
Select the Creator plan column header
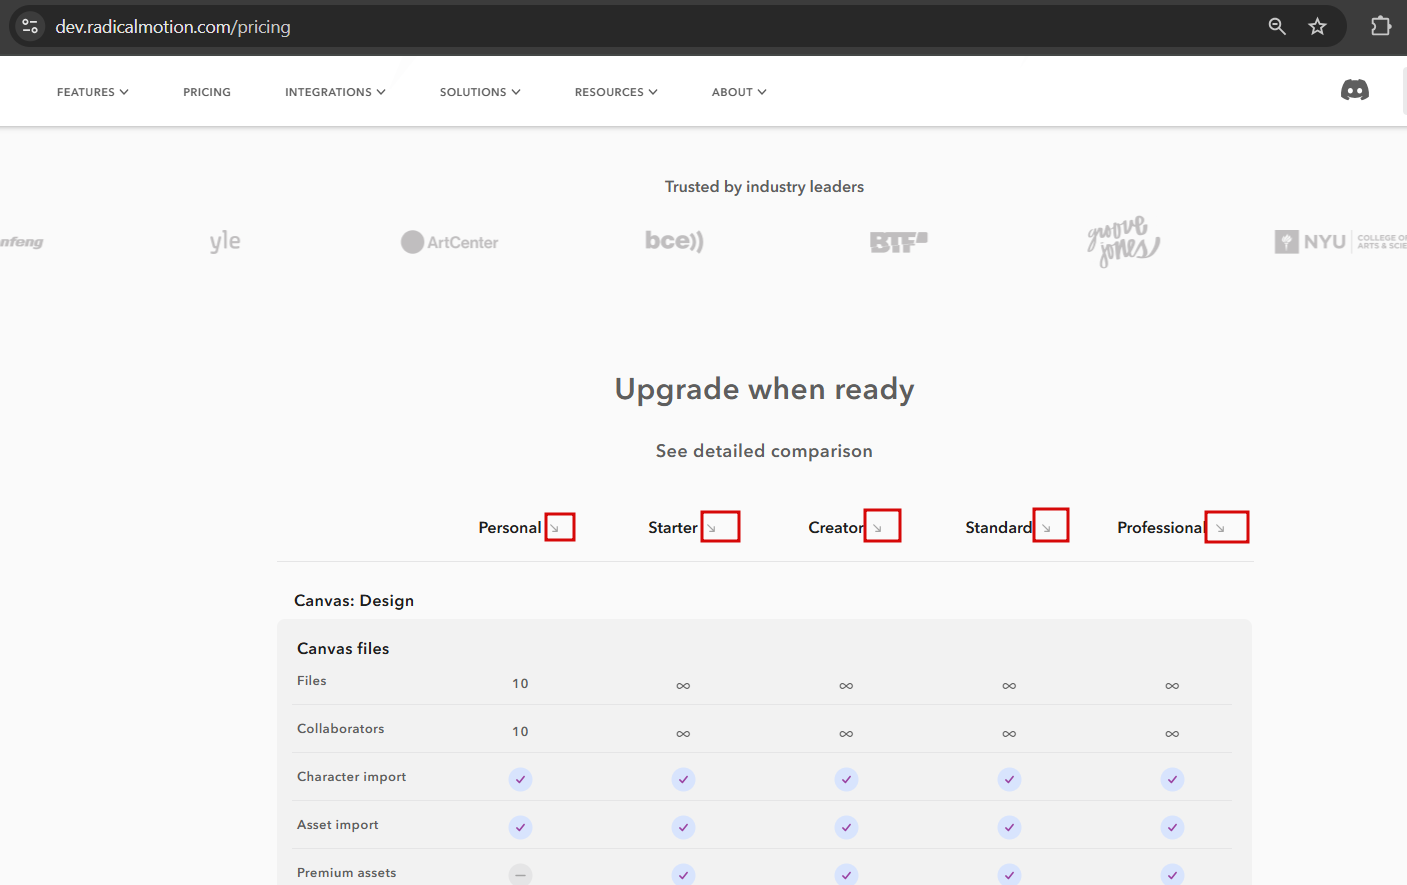tap(836, 528)
